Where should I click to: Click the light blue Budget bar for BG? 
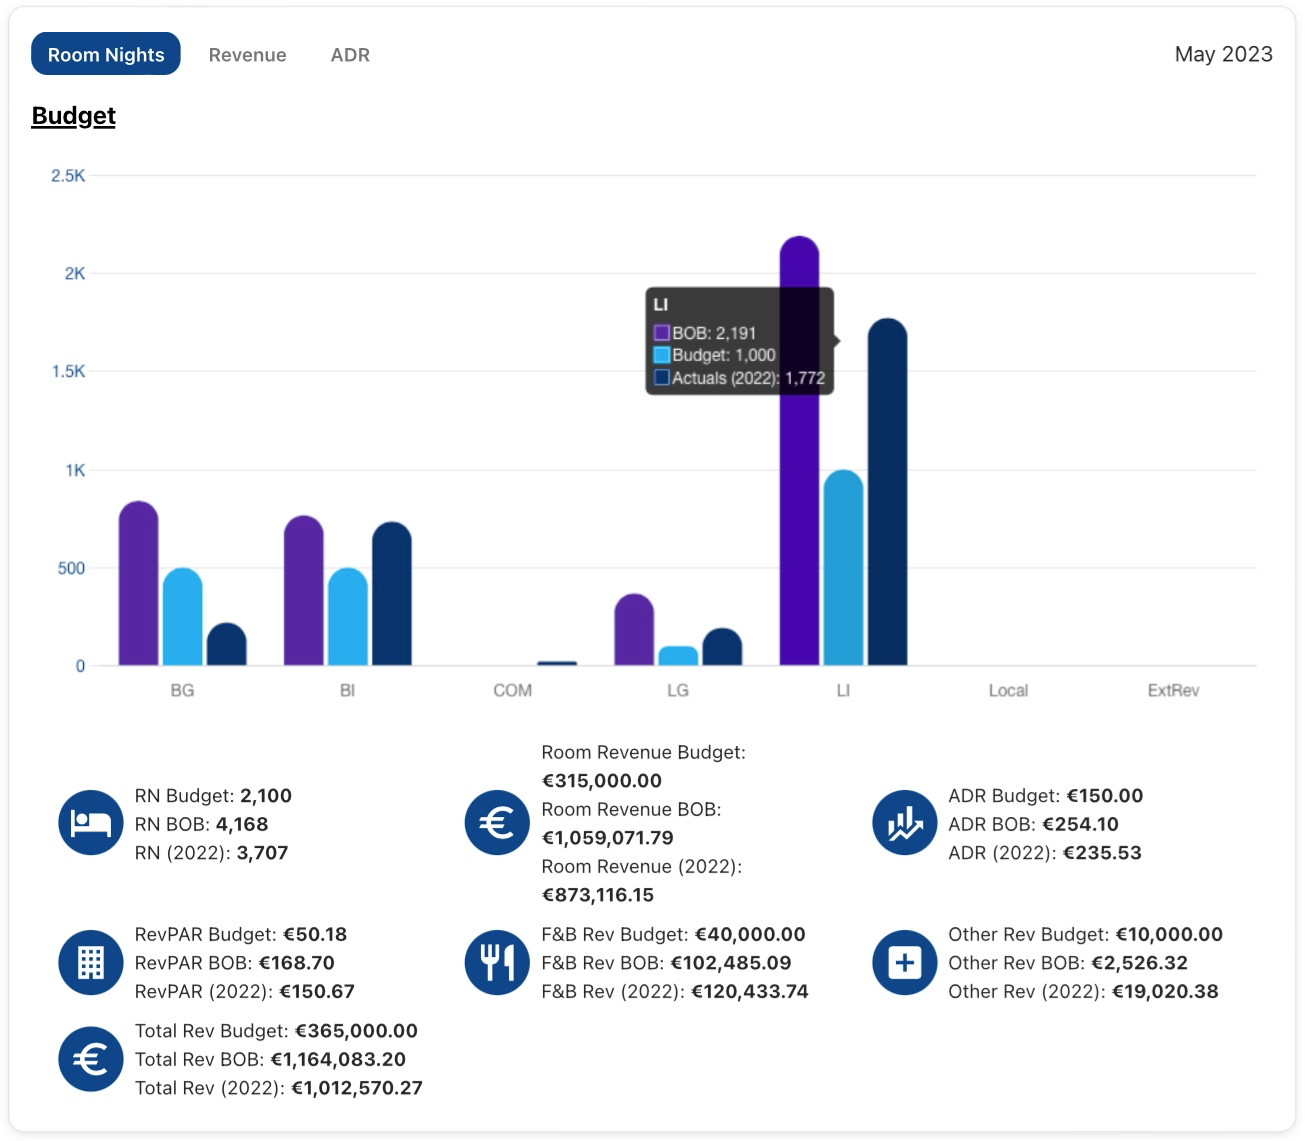[183, 620]
